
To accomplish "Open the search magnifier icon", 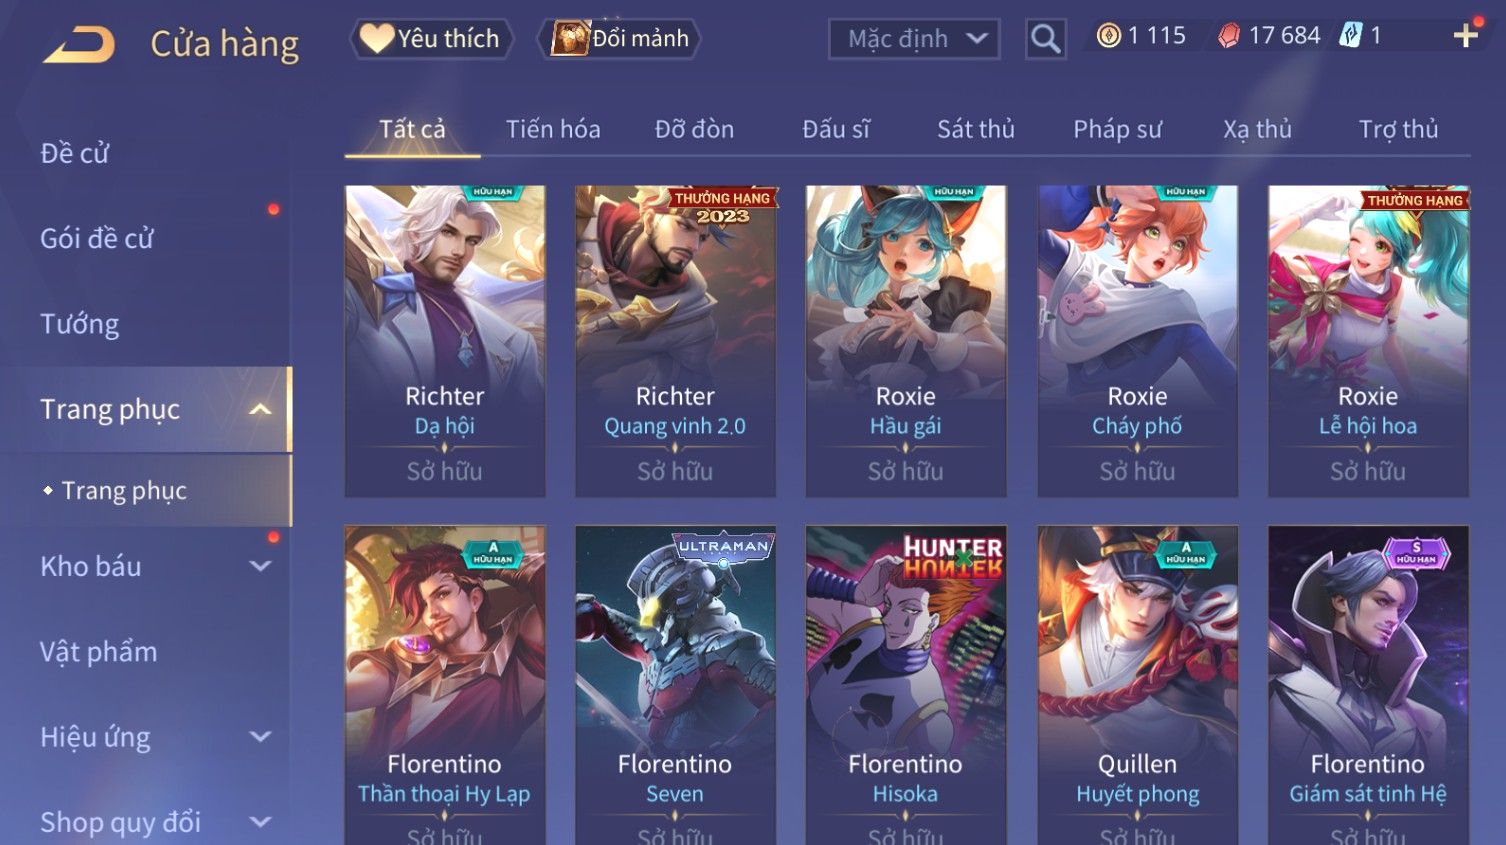I will point(1045,39).
